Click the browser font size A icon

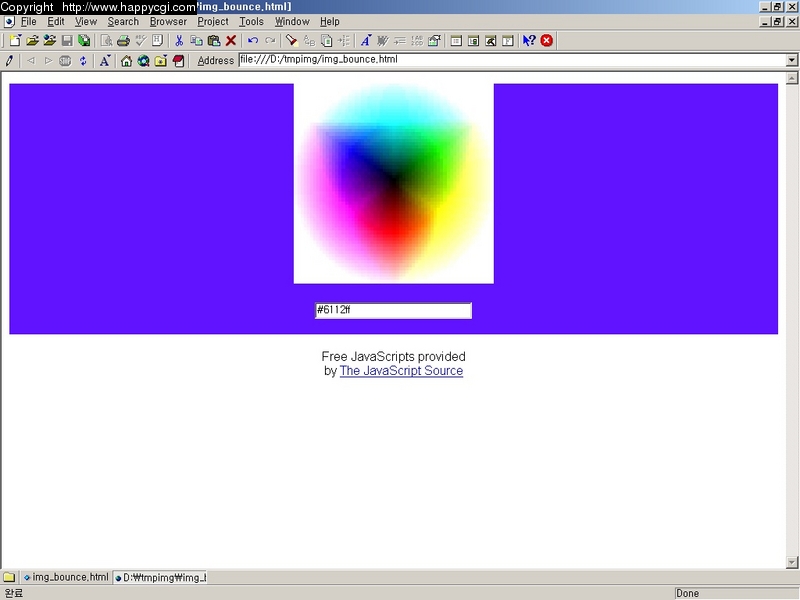tap(105, 61)
